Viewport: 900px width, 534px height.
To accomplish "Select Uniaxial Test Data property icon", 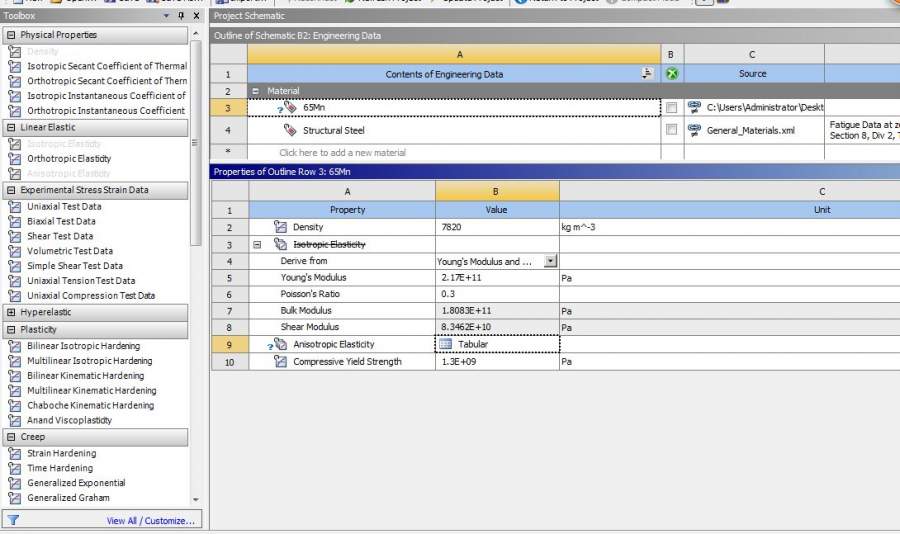I will tap(14, 207).
